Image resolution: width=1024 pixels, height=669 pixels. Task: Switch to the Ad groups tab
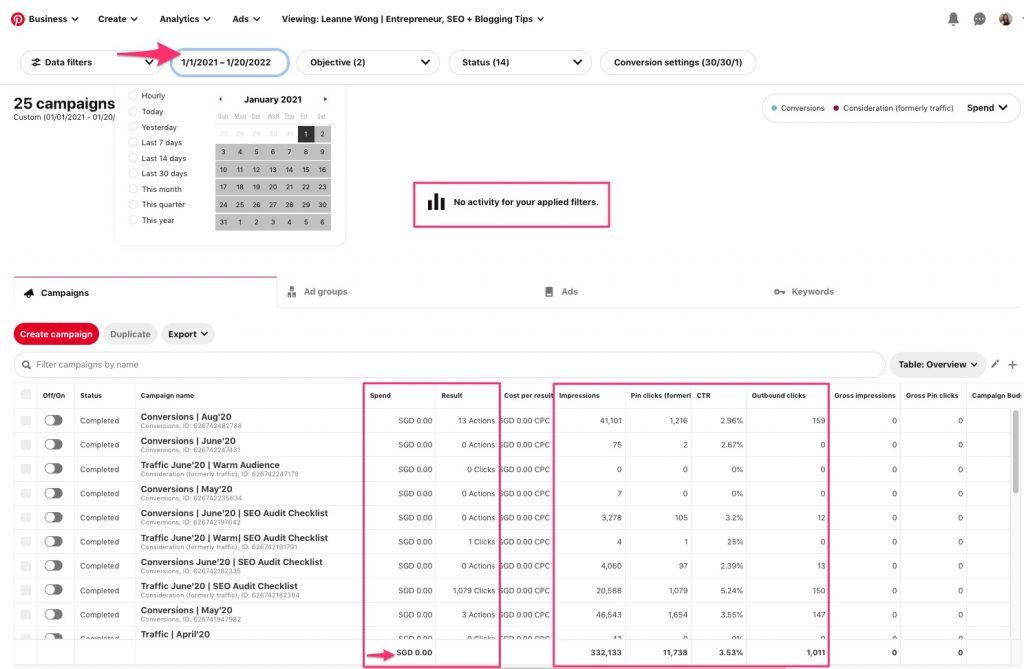pyautogui.click(x=322, y=291)
